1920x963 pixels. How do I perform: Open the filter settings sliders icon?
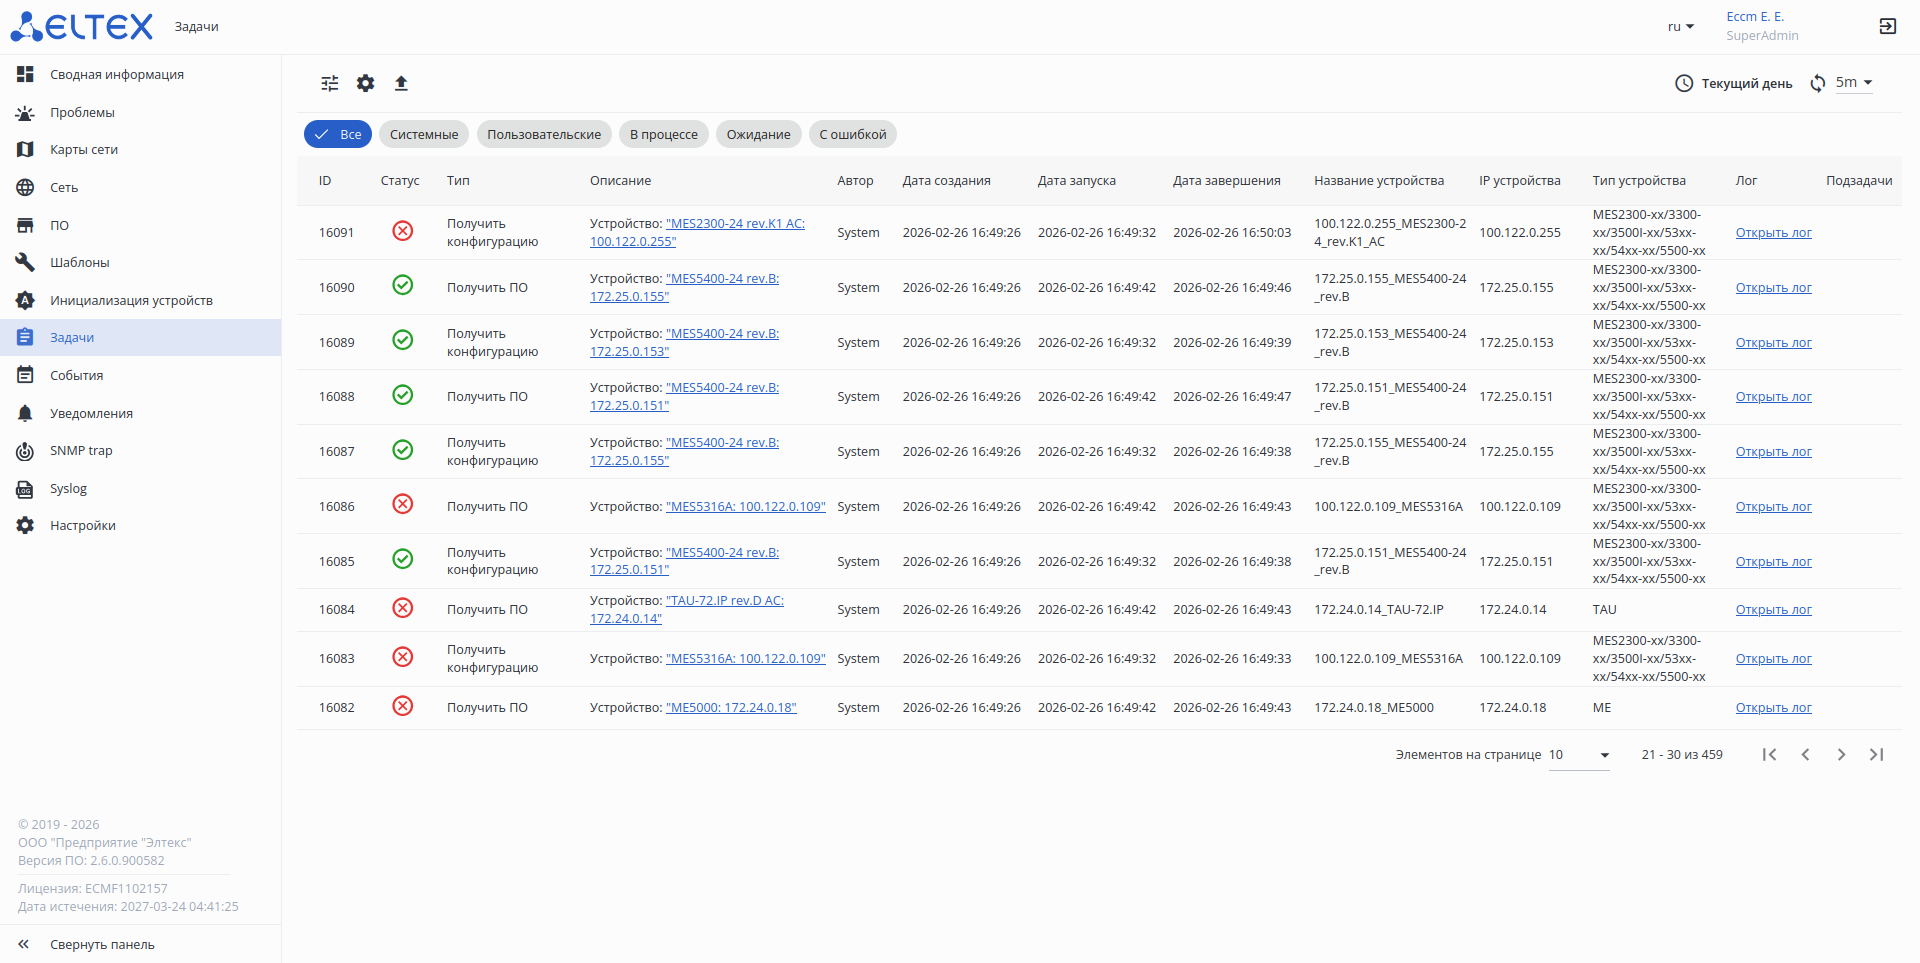[x=330, y=83]
